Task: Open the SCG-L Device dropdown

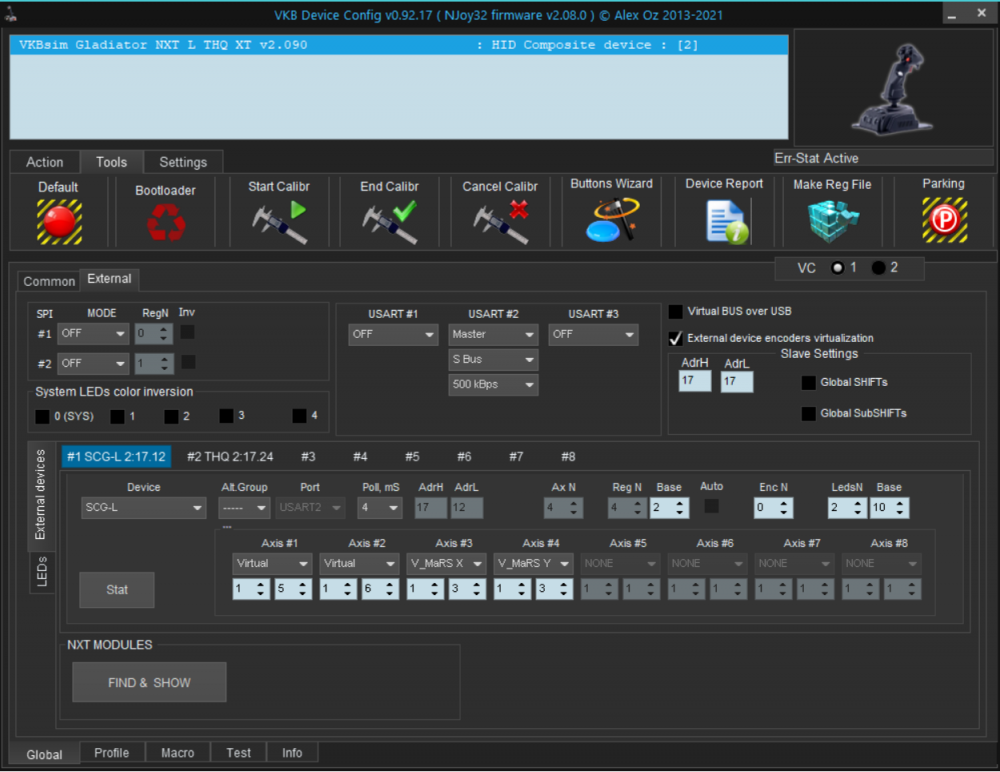Action: coord(143,508)
